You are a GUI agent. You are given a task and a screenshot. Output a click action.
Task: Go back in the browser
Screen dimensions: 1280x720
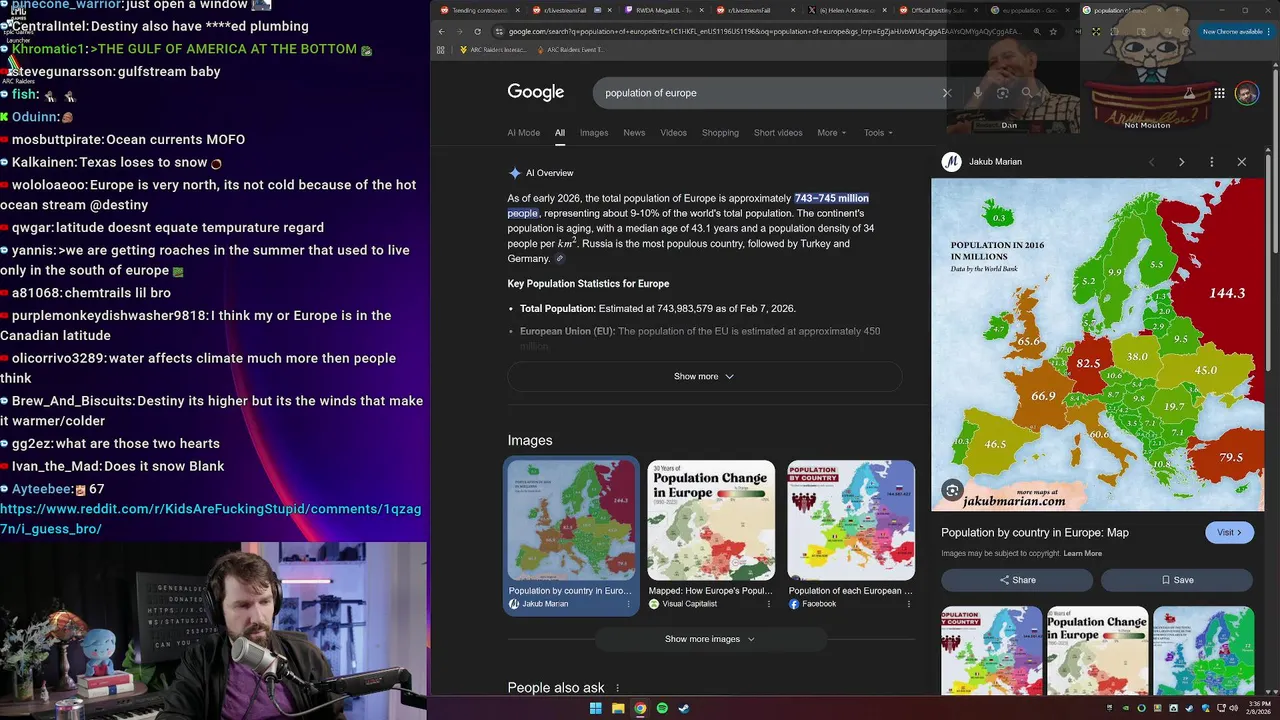pos(442,31)
